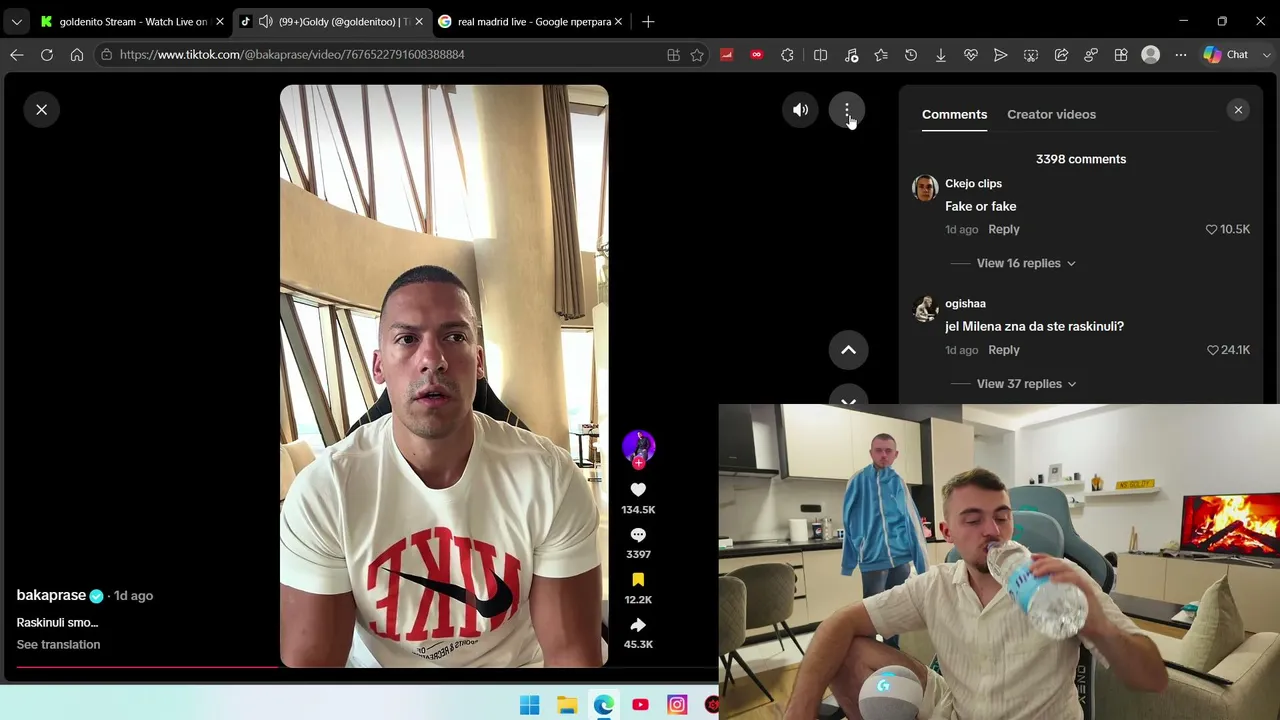The width and height of the screenshot is (1280, 720).
Task: Open Ckejo clips commenter profile picture
Action: pos(925,188)
